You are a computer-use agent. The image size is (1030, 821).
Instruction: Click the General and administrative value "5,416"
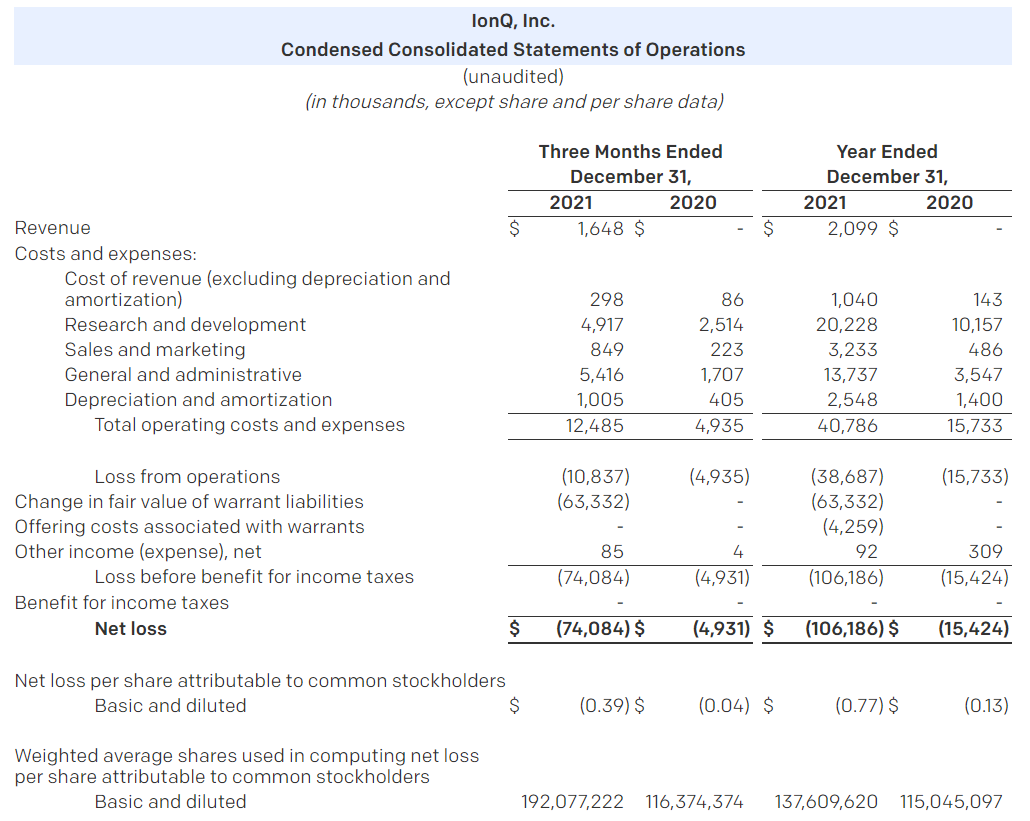(602, 374)
